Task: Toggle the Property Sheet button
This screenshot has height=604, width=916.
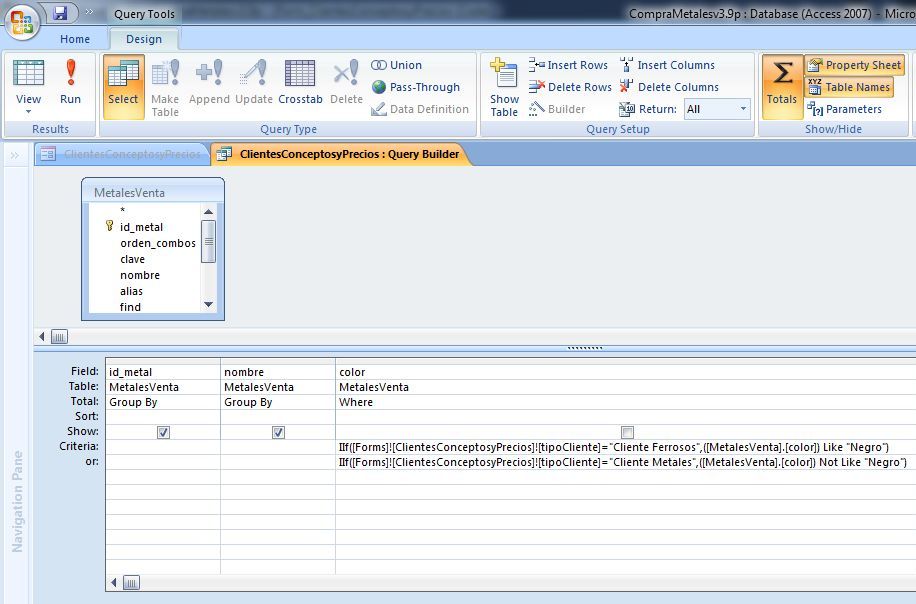Action: (x=854, y=65)
